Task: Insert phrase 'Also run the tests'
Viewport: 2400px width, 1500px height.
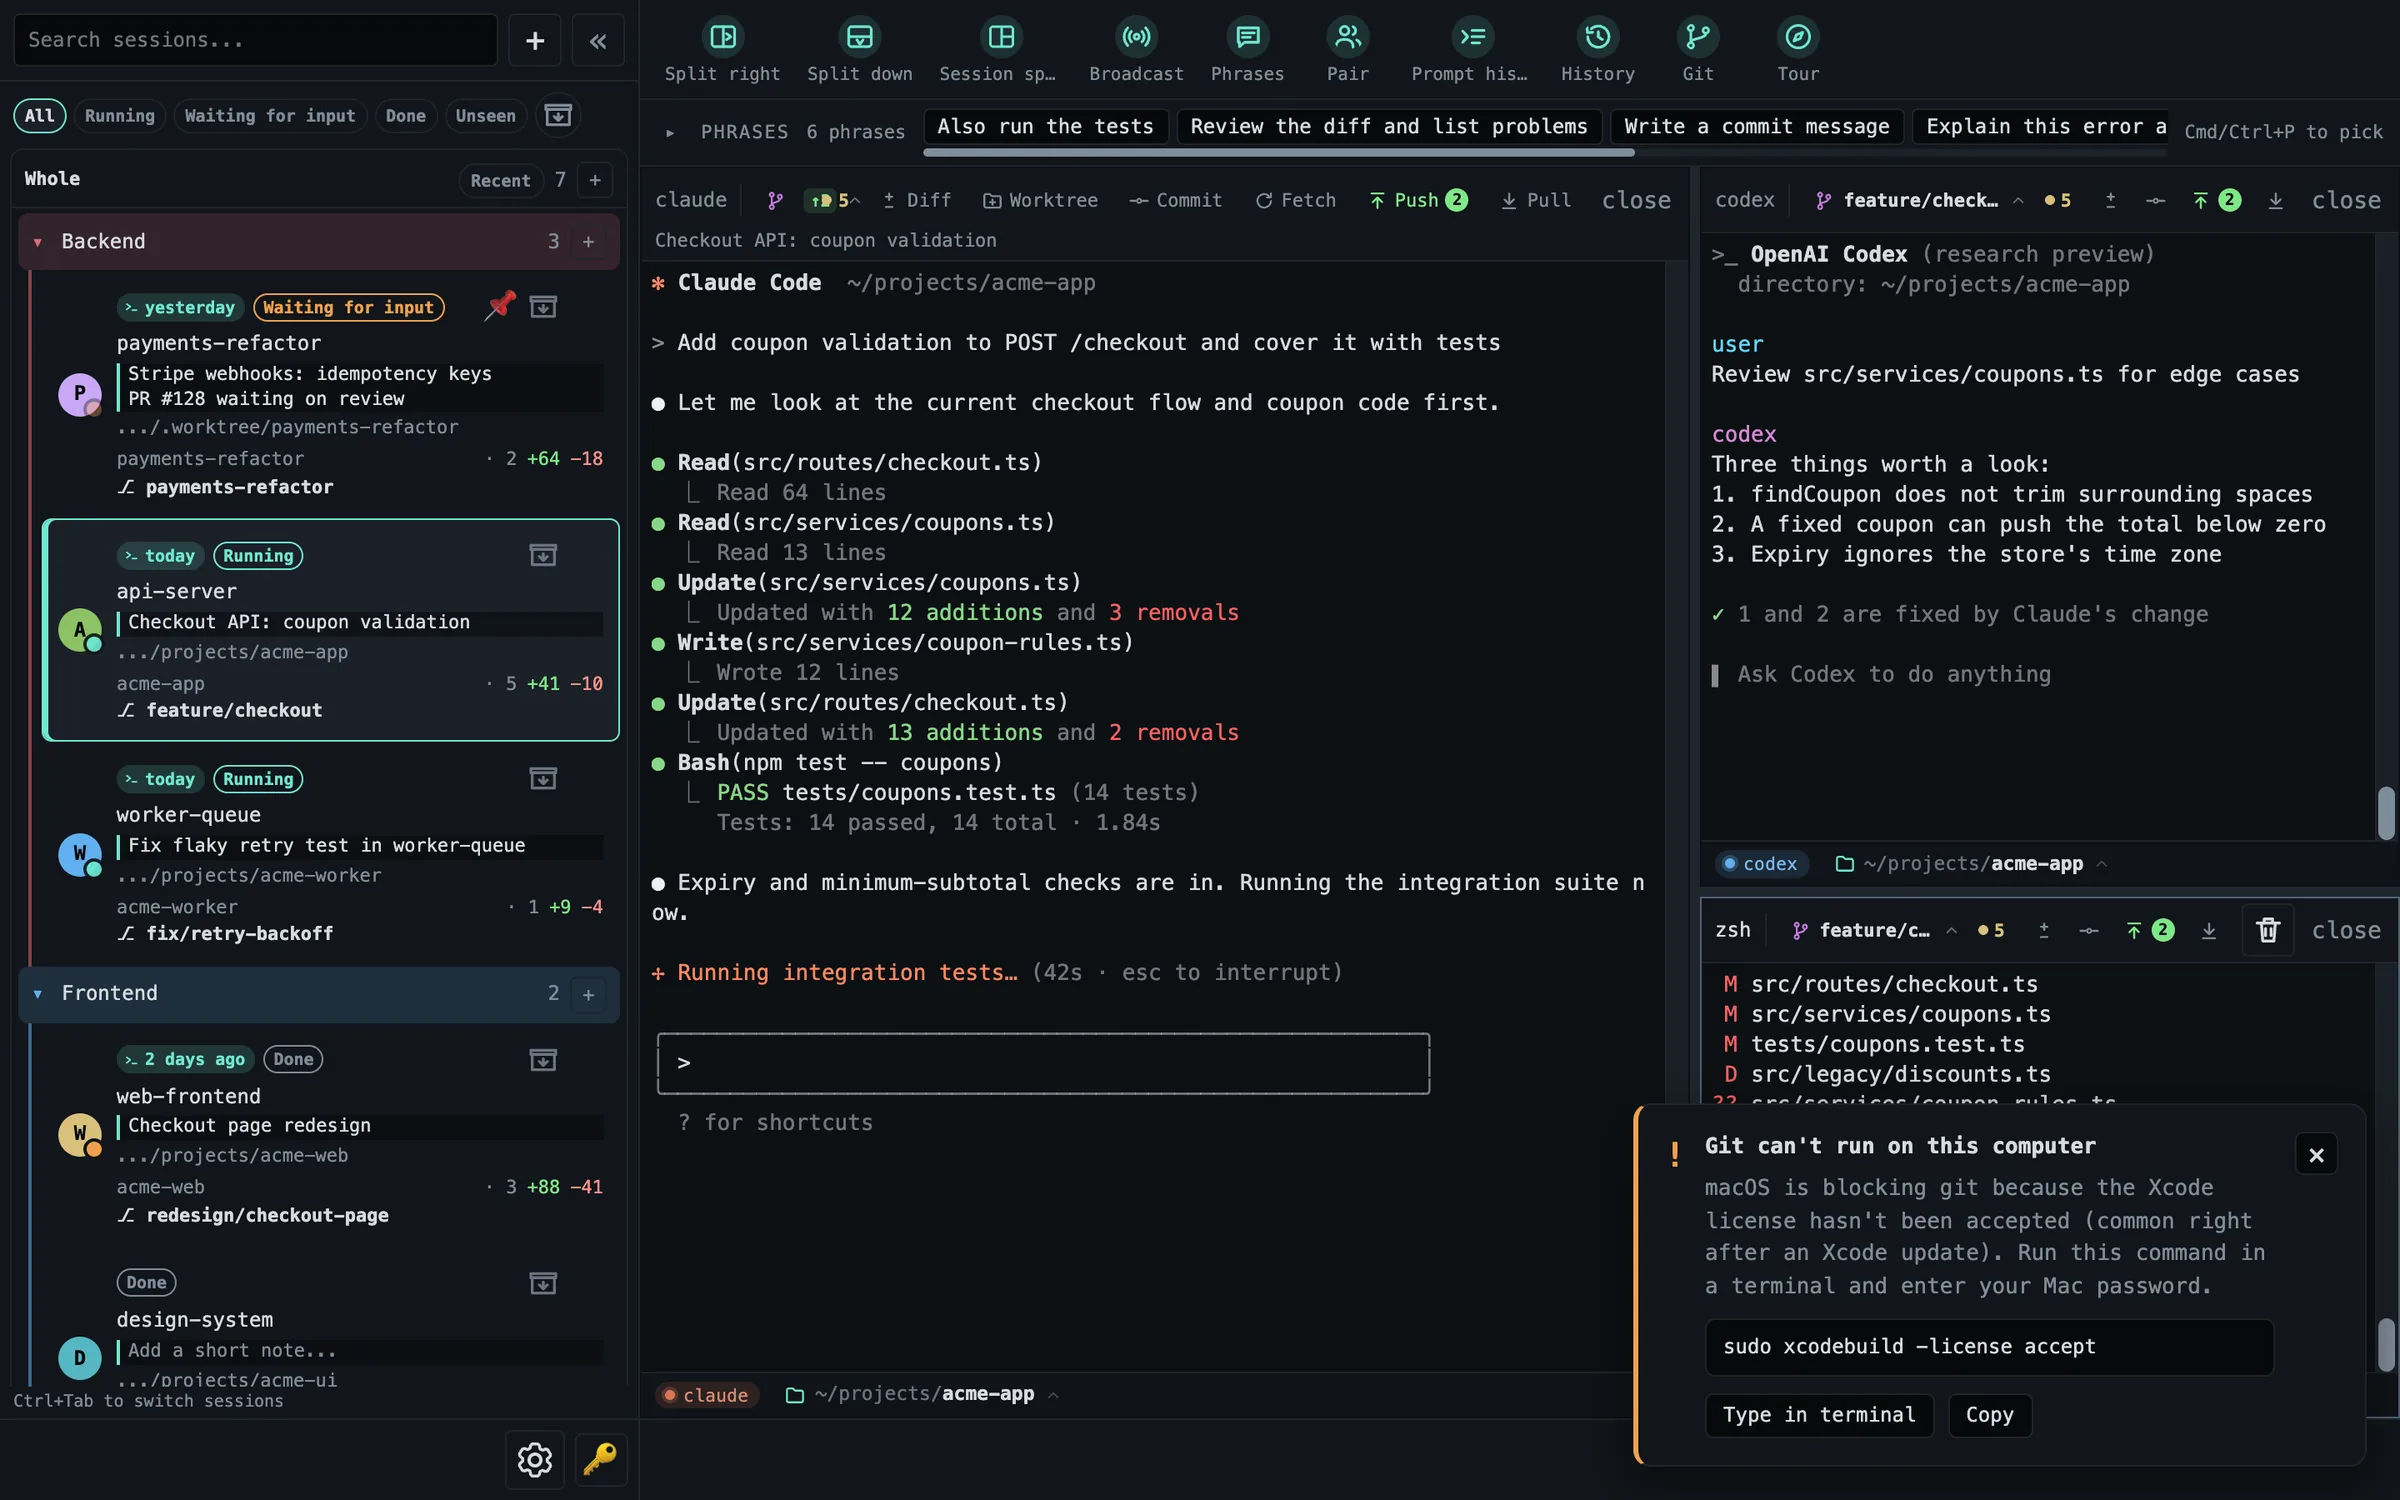Action: point(1045,127)
